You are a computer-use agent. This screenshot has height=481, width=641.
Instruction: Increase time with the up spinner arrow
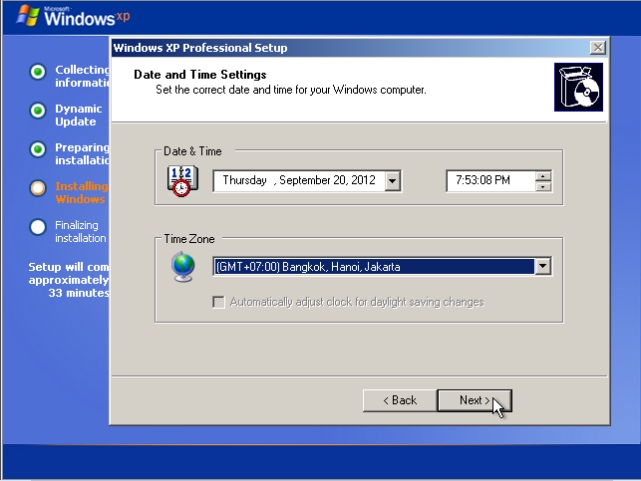[543, 176]
